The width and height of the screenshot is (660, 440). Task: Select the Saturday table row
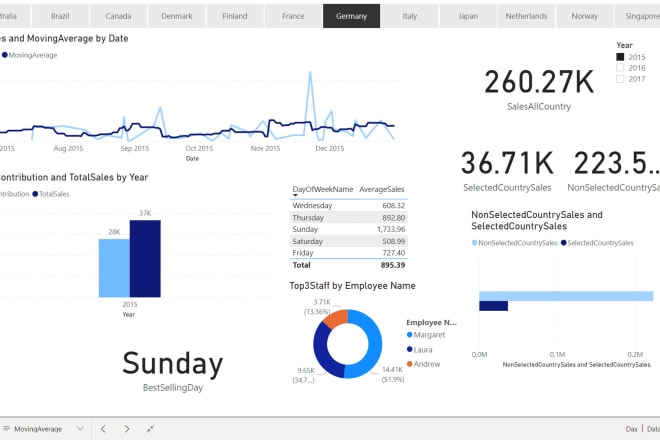[x=349, y=241]
